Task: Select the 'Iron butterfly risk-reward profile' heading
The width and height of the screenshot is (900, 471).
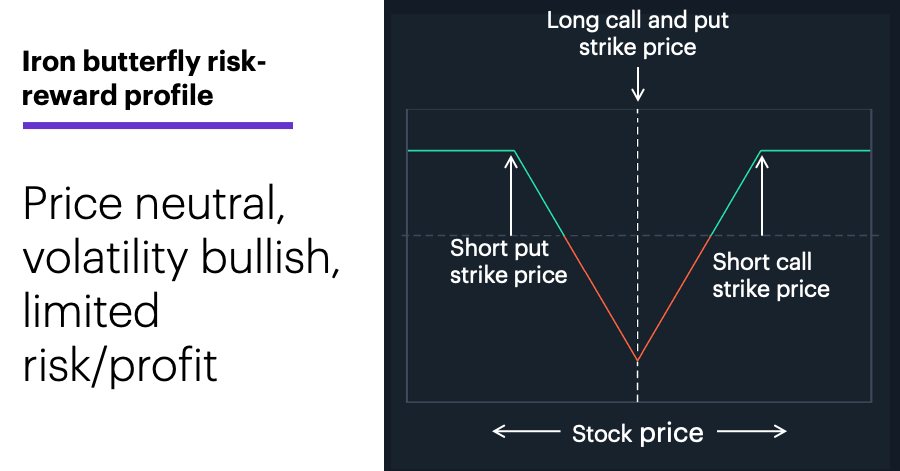Action: pyautogui.click(x=143, y=79)
